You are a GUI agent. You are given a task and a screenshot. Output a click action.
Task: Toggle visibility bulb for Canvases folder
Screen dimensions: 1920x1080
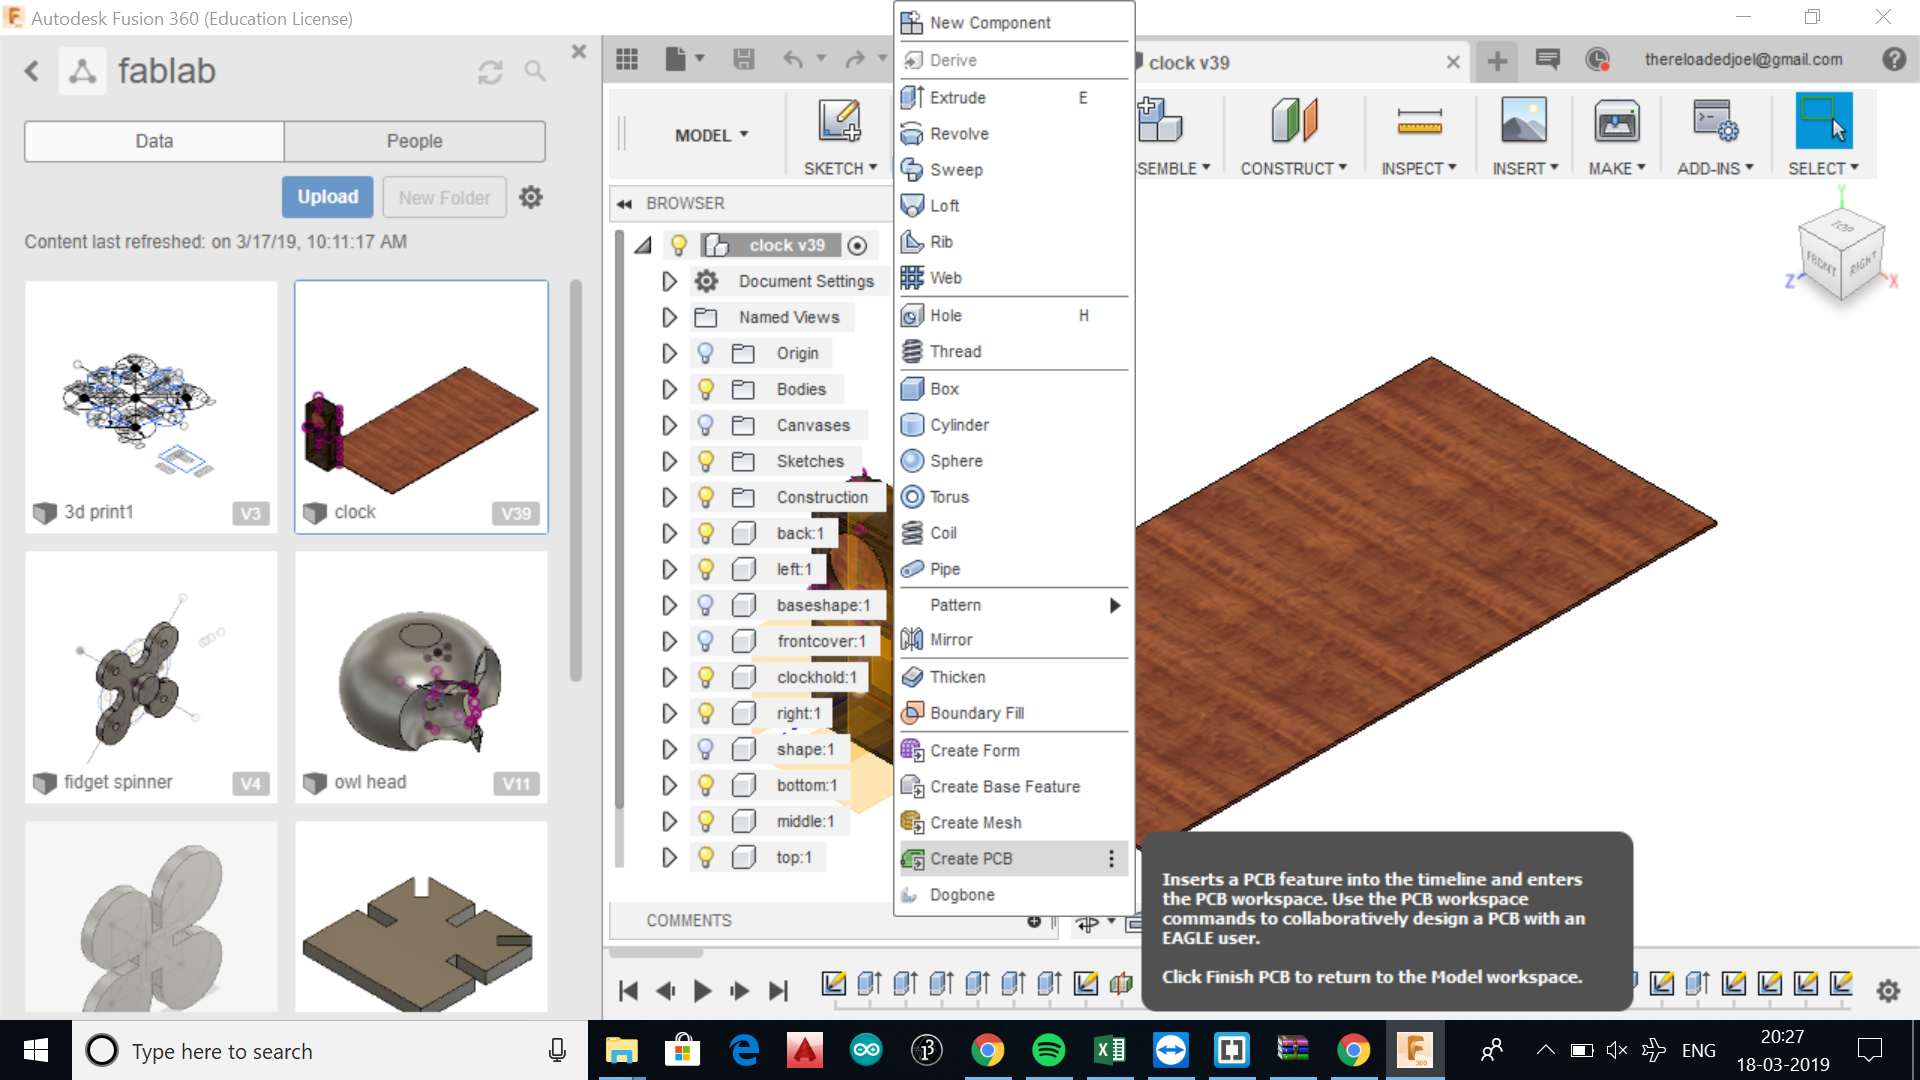tap(705, 425)
